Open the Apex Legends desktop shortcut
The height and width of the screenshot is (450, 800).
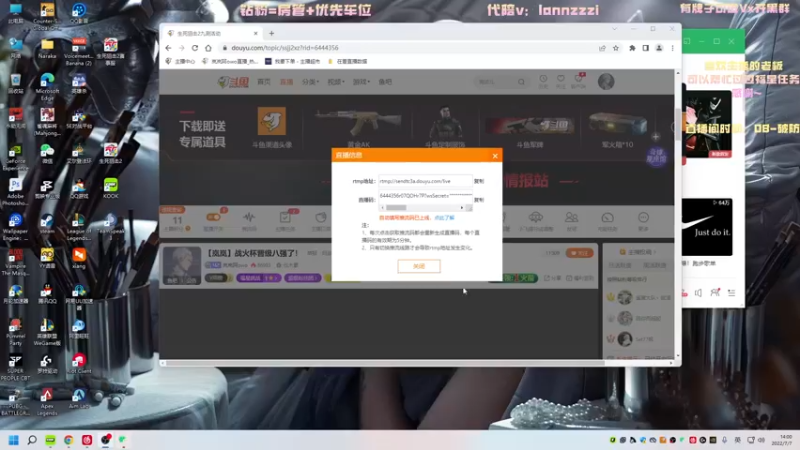point(47,402)
